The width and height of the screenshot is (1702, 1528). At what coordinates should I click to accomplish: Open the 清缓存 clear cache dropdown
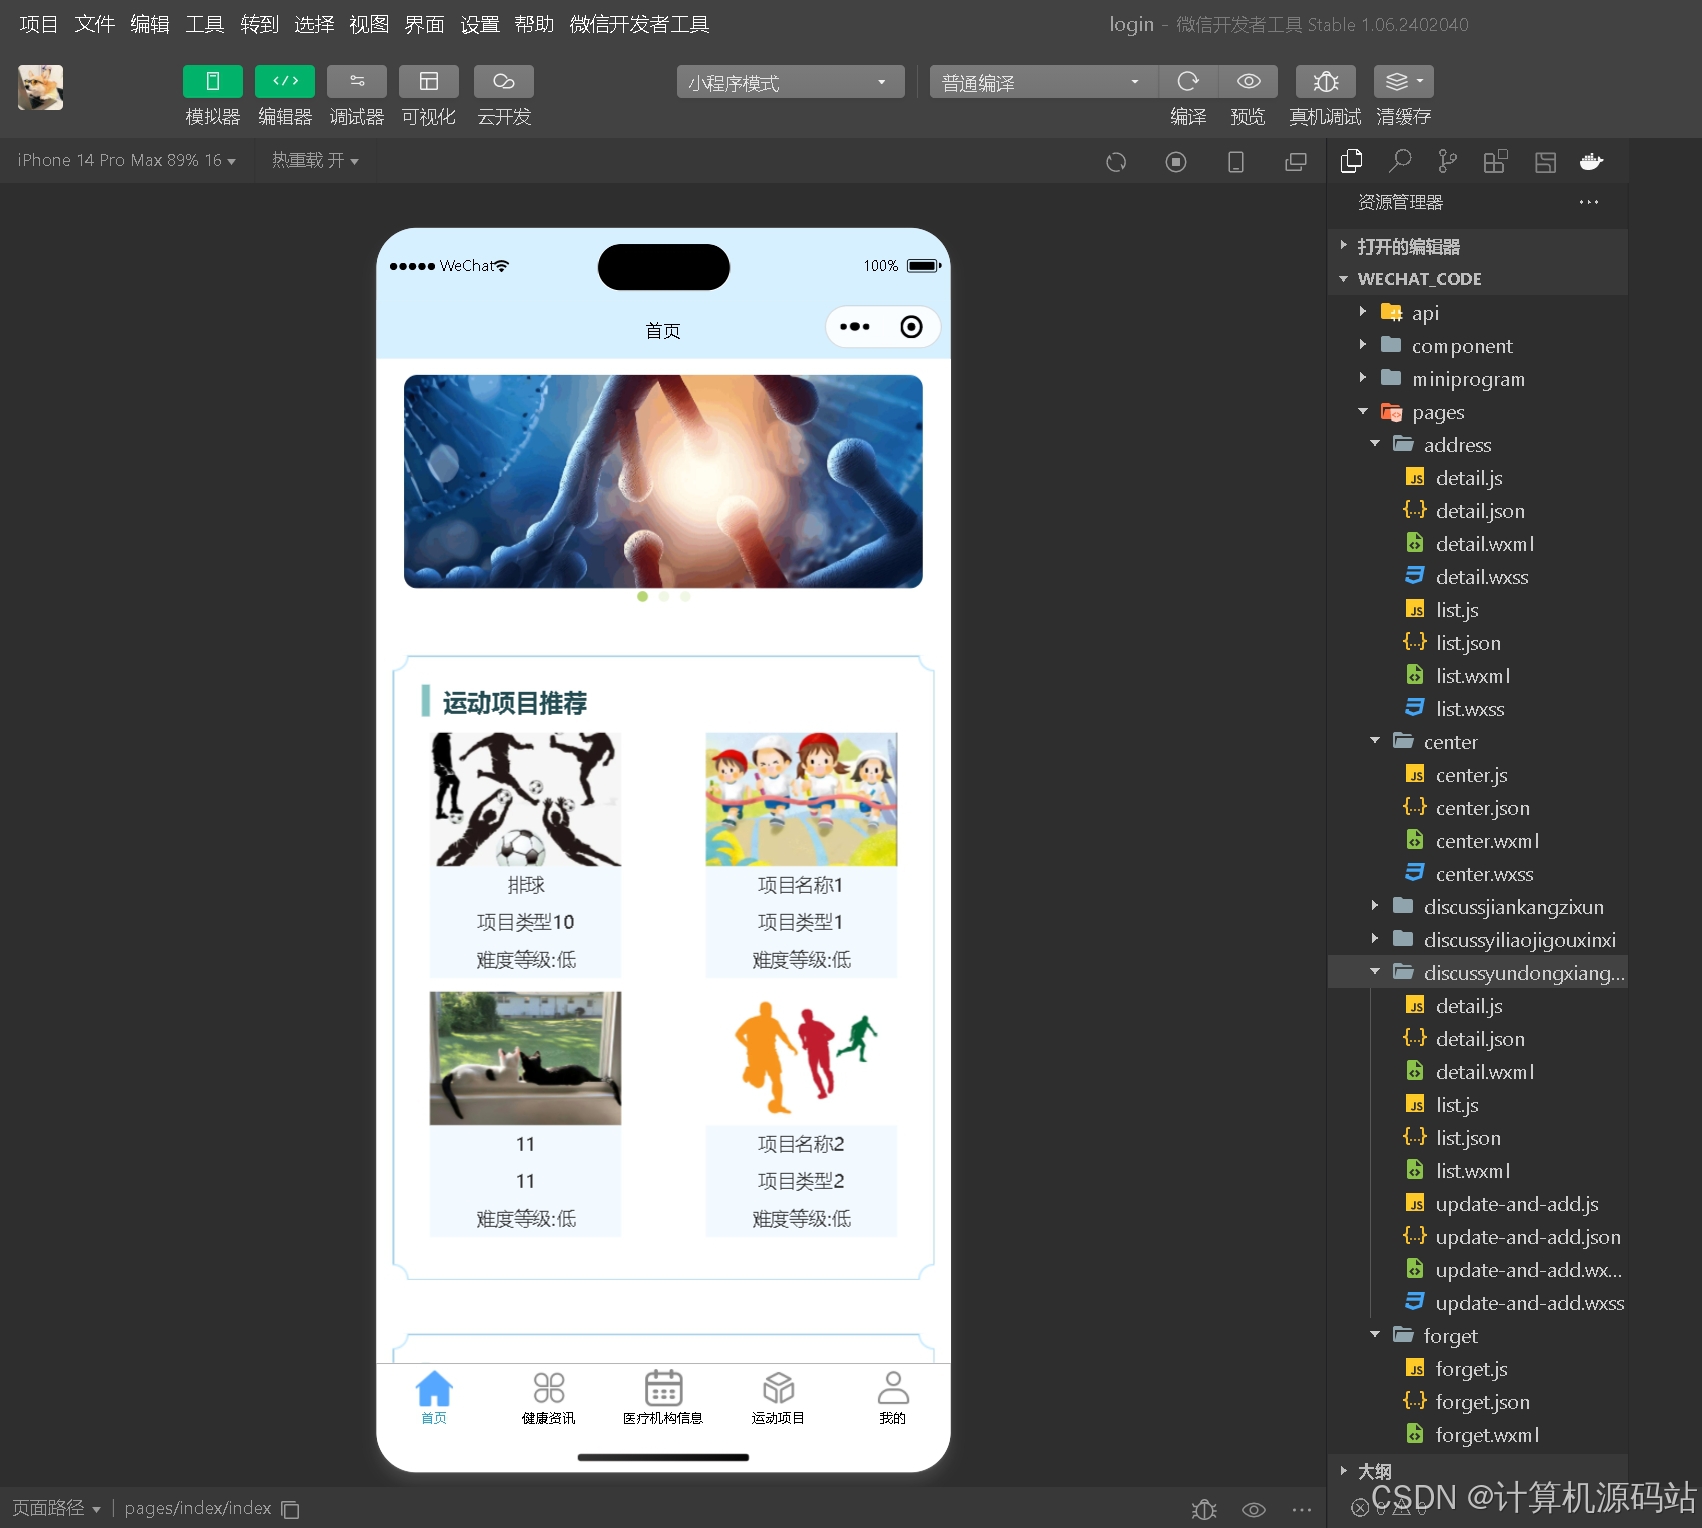pos(1404,82)
